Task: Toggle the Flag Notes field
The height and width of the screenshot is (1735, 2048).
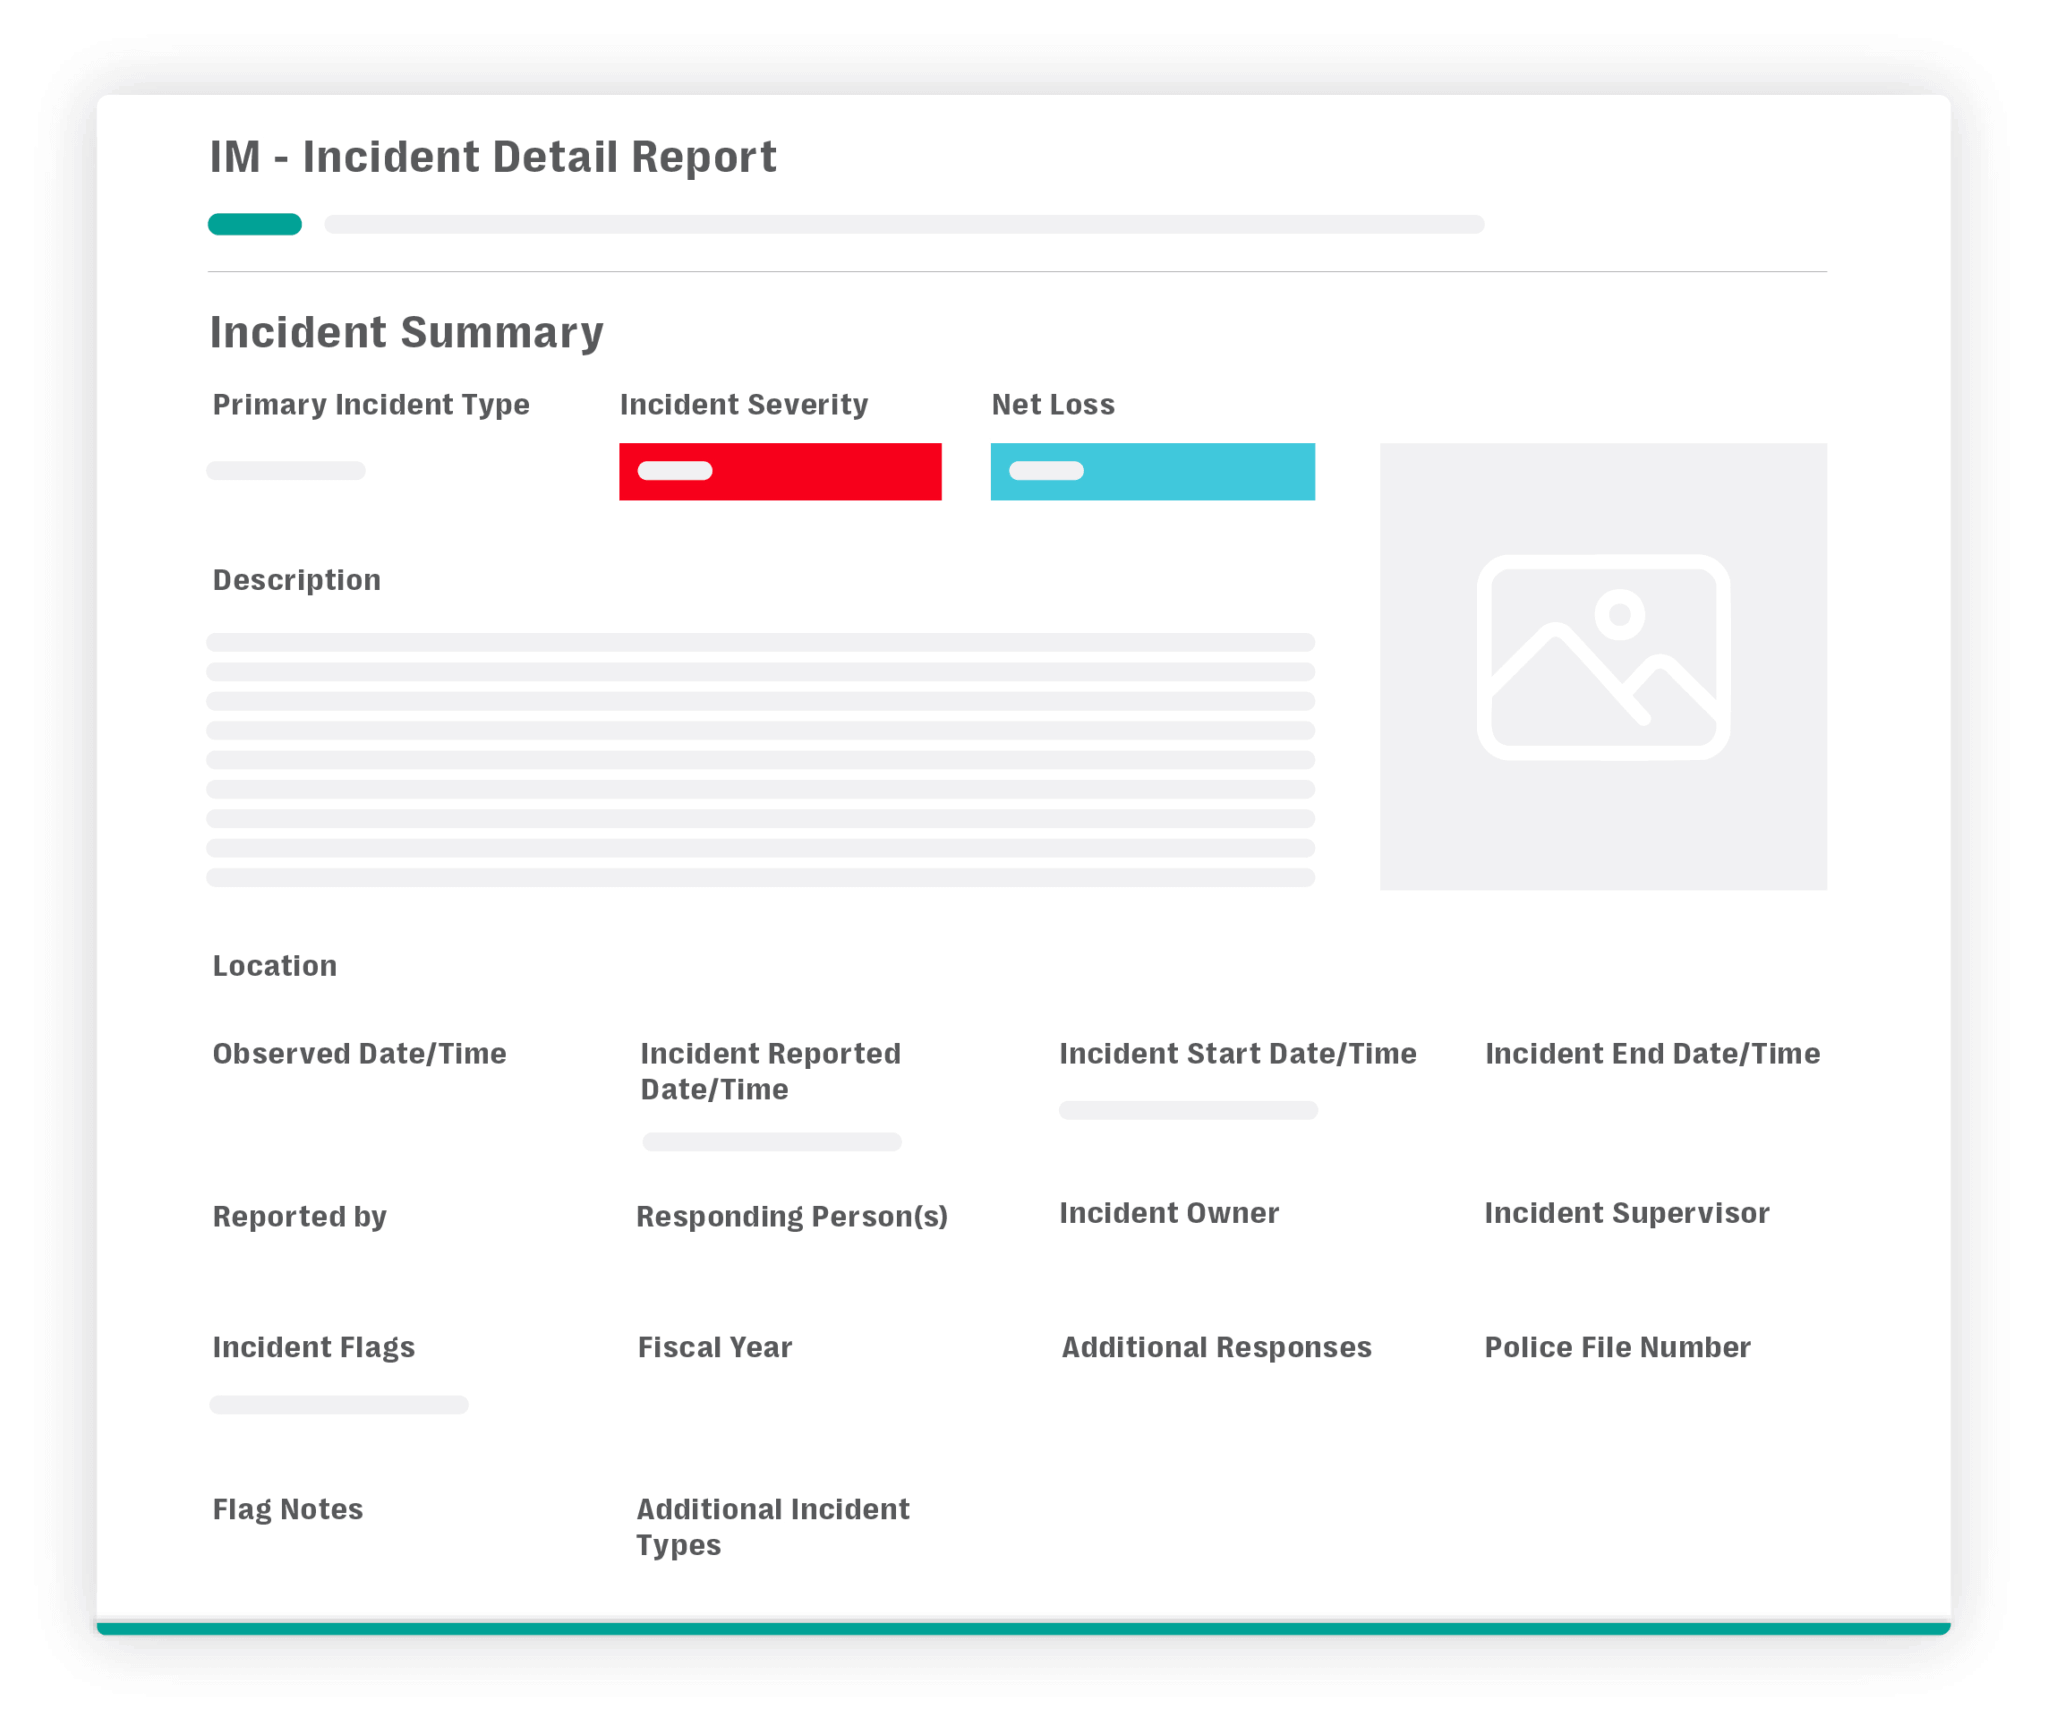Action: 287,1509
